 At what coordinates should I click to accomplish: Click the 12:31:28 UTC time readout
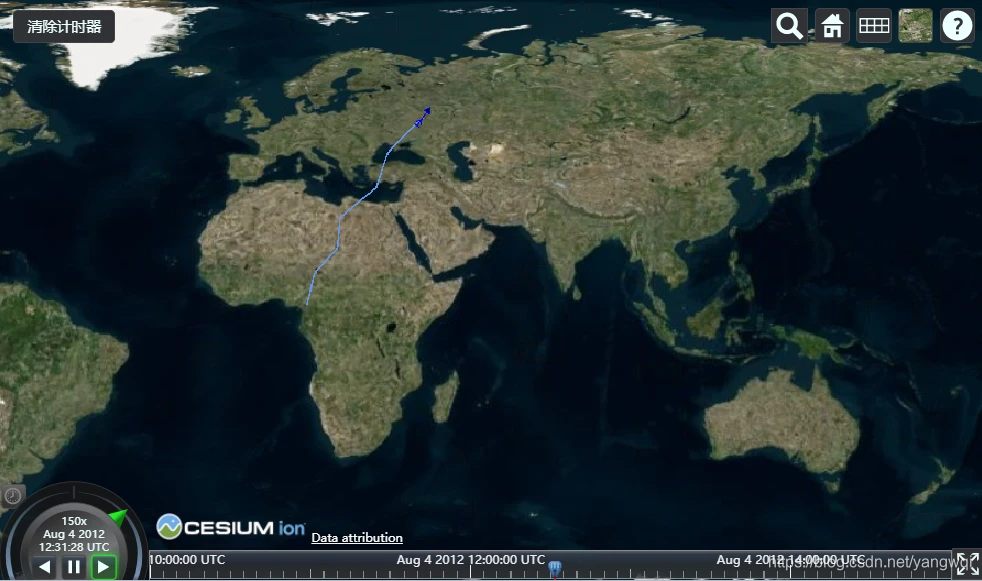click(74, 547)
